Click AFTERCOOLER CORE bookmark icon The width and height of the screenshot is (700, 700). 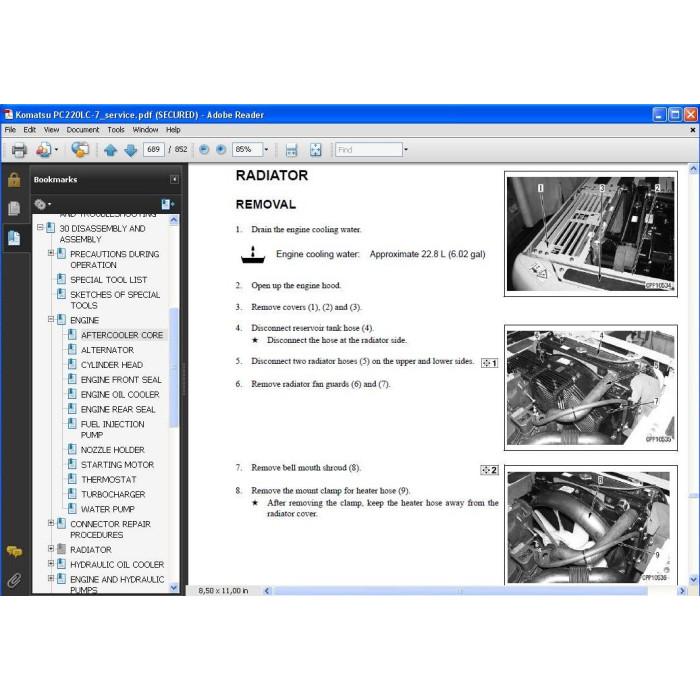tap(72, 334)
